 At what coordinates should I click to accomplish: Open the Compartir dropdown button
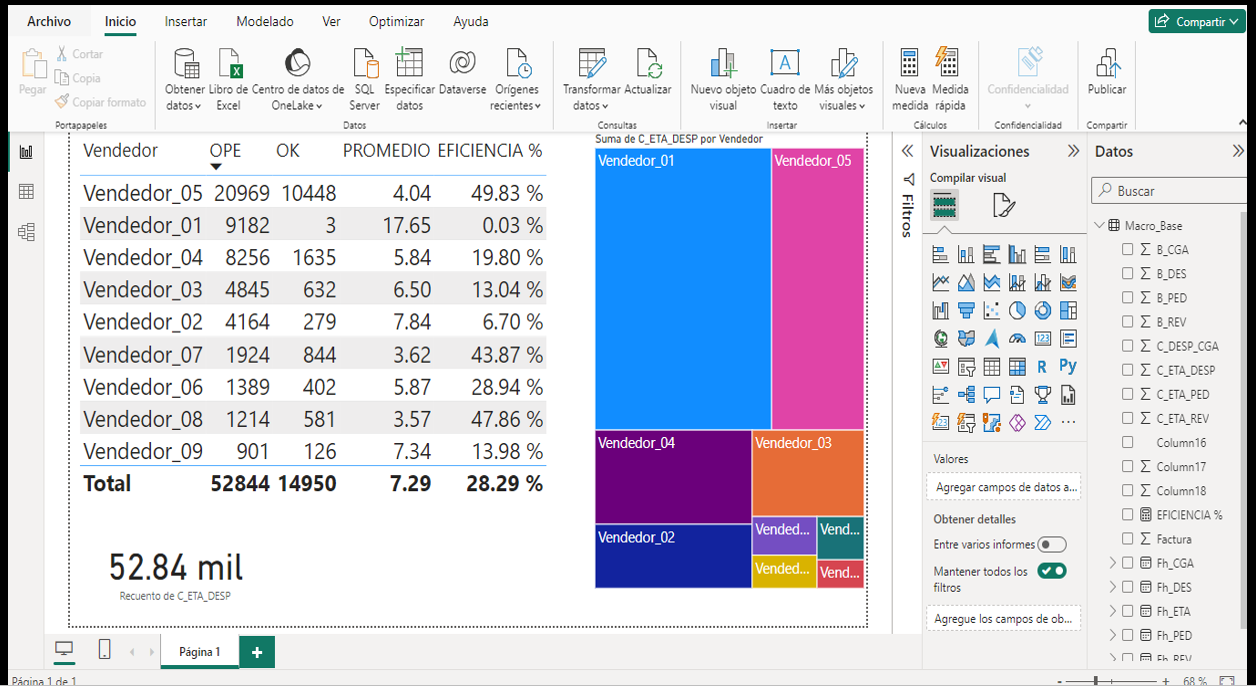pyautogui.click(x=1195, y=21)
